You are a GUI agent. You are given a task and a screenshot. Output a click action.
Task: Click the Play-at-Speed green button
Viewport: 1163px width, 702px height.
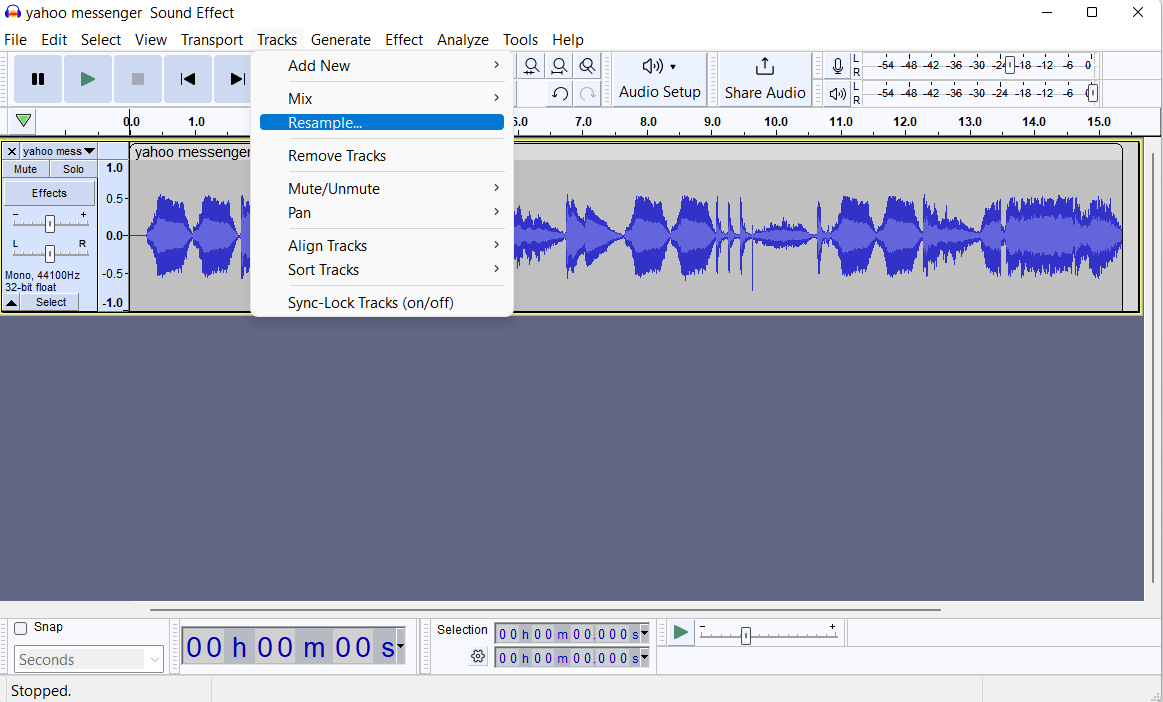[681, 632]
